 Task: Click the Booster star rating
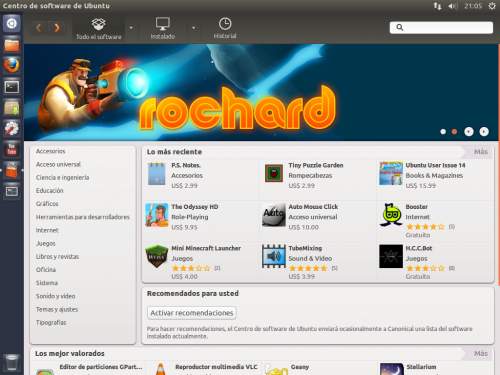[425, 227]
